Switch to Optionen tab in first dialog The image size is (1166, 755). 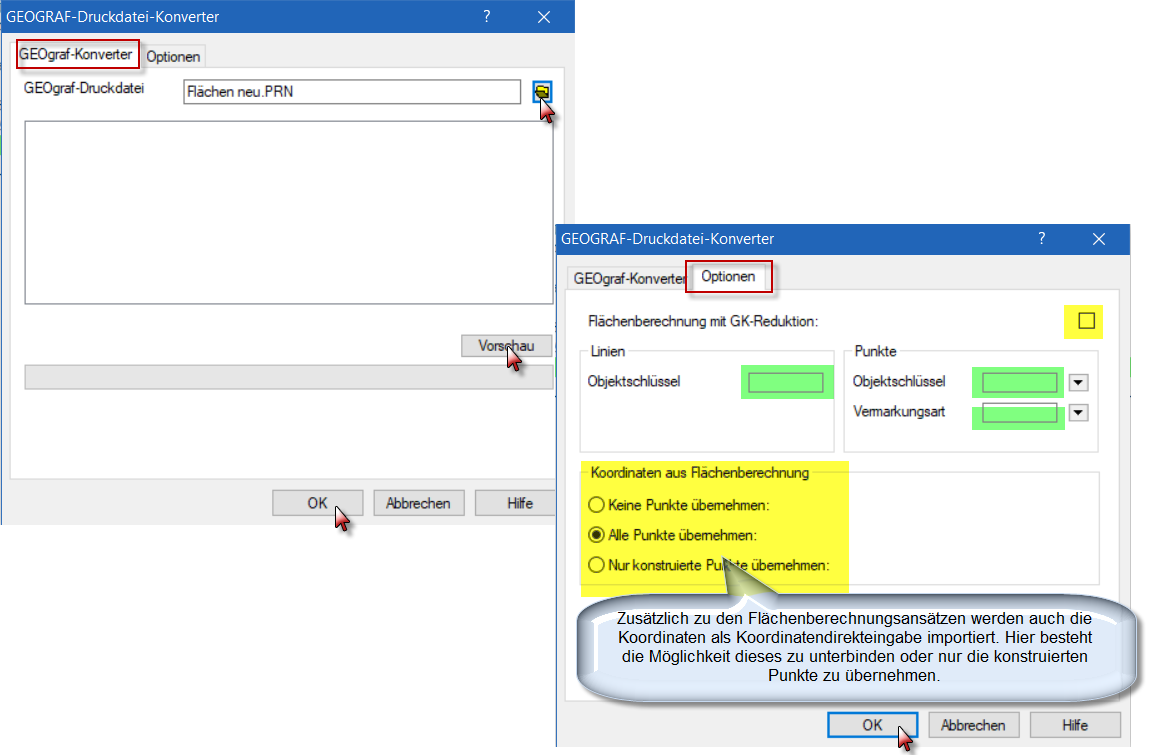pyautogui.click(x=173, y=57)
